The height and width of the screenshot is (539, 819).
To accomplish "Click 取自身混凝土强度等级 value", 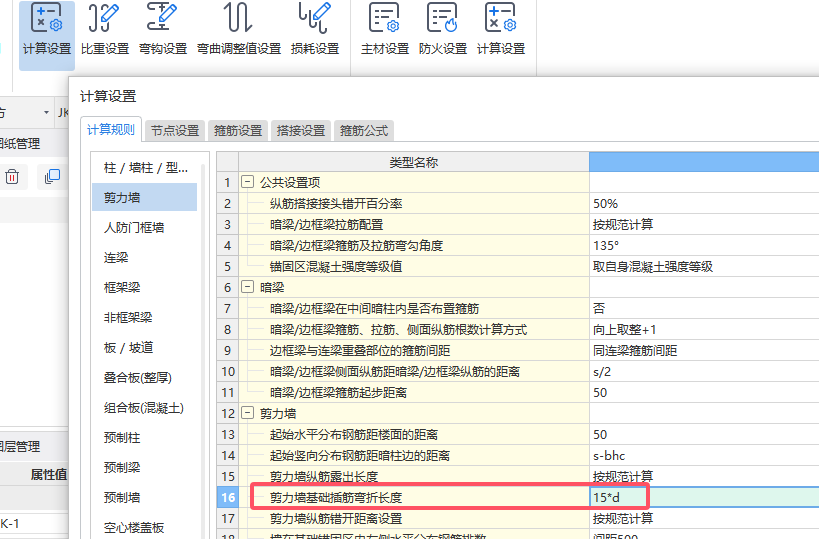I will (704, 266).
